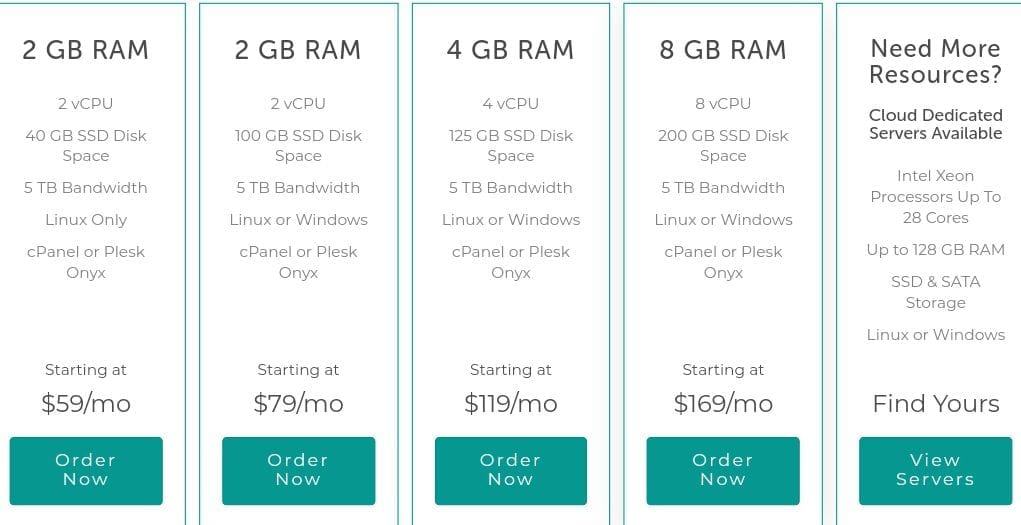
Task: Select the 8 GB RAM heading
Action: pos(723,50)
